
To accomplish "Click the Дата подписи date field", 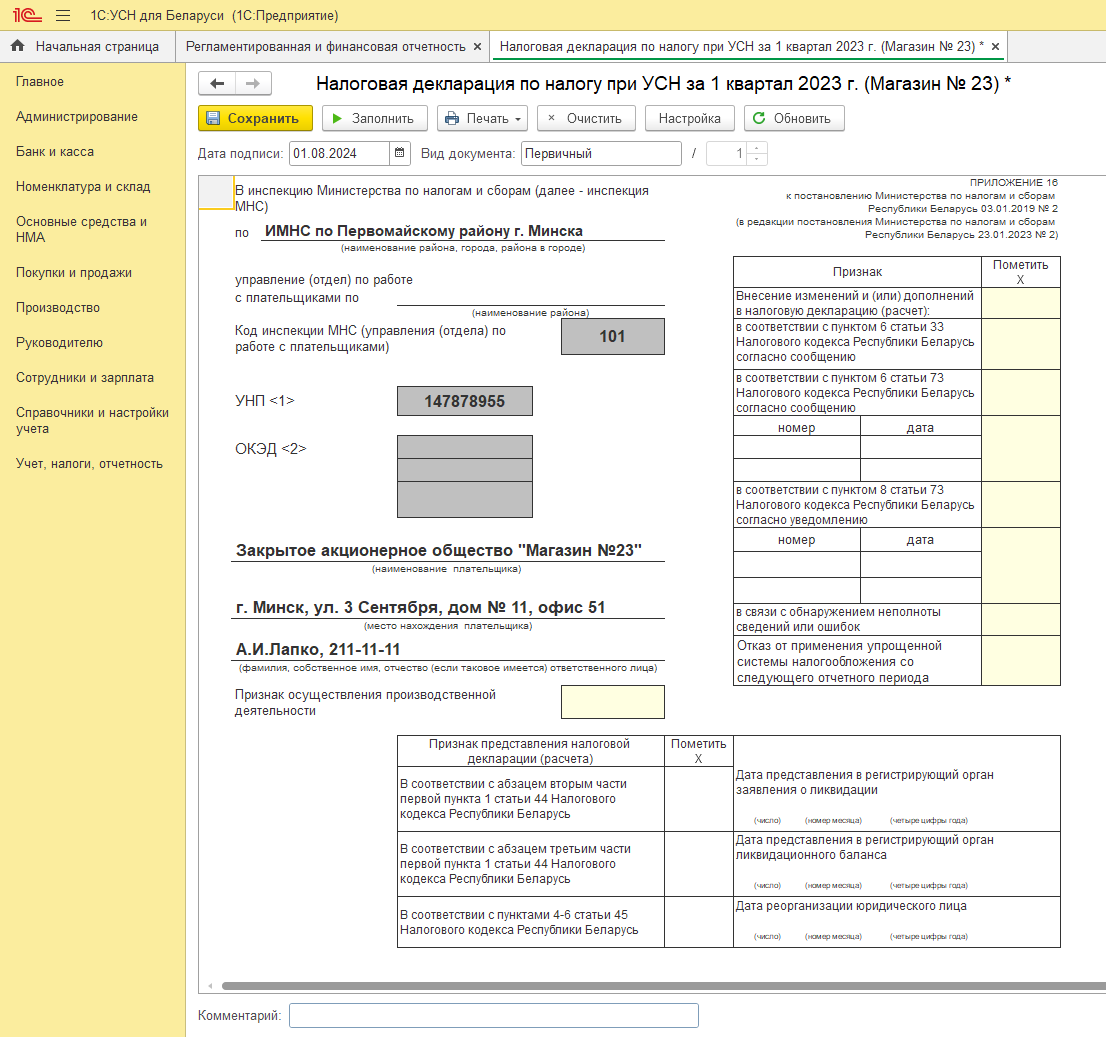I will pos(339,153).
